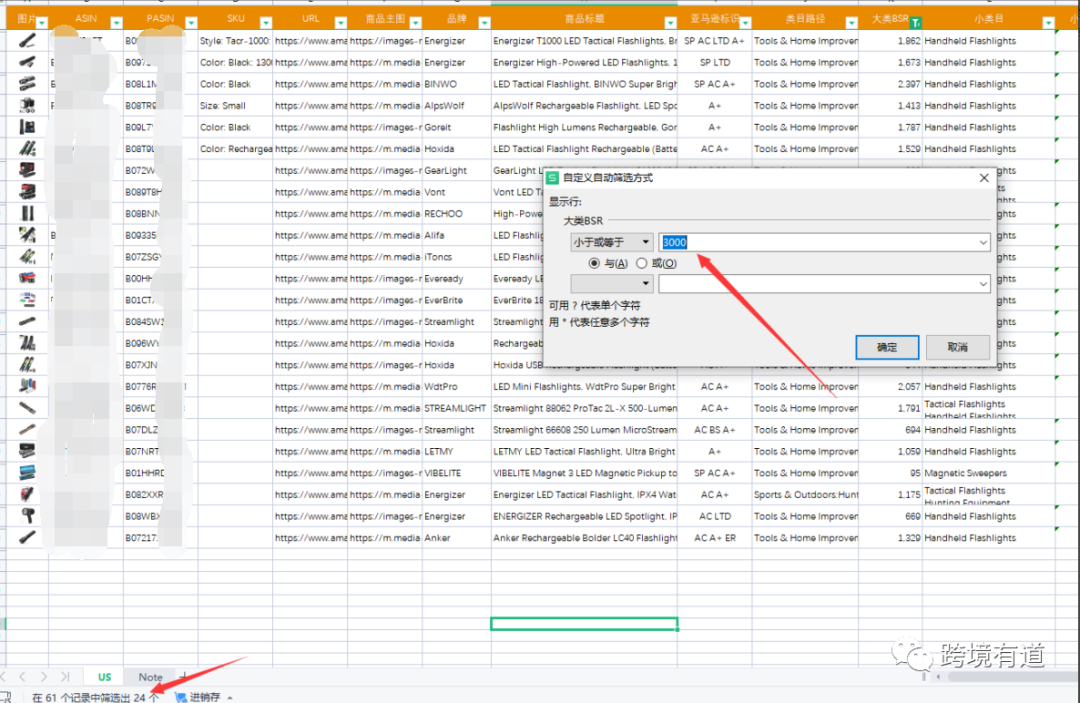Open the SKU column filter arrow
Image resolution: width=1080 pixels, height=703 pixels.
tap(266, 23)
